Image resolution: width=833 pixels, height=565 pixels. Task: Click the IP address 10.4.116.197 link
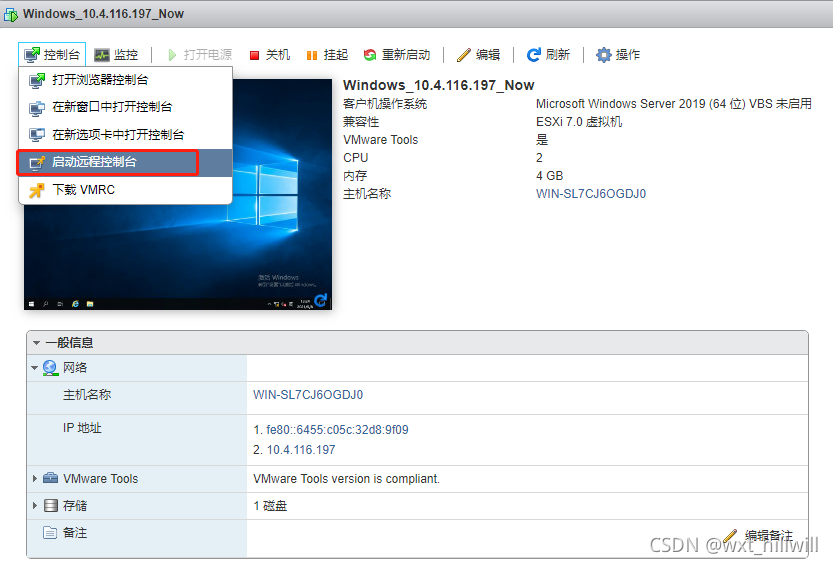click(301, 450)
